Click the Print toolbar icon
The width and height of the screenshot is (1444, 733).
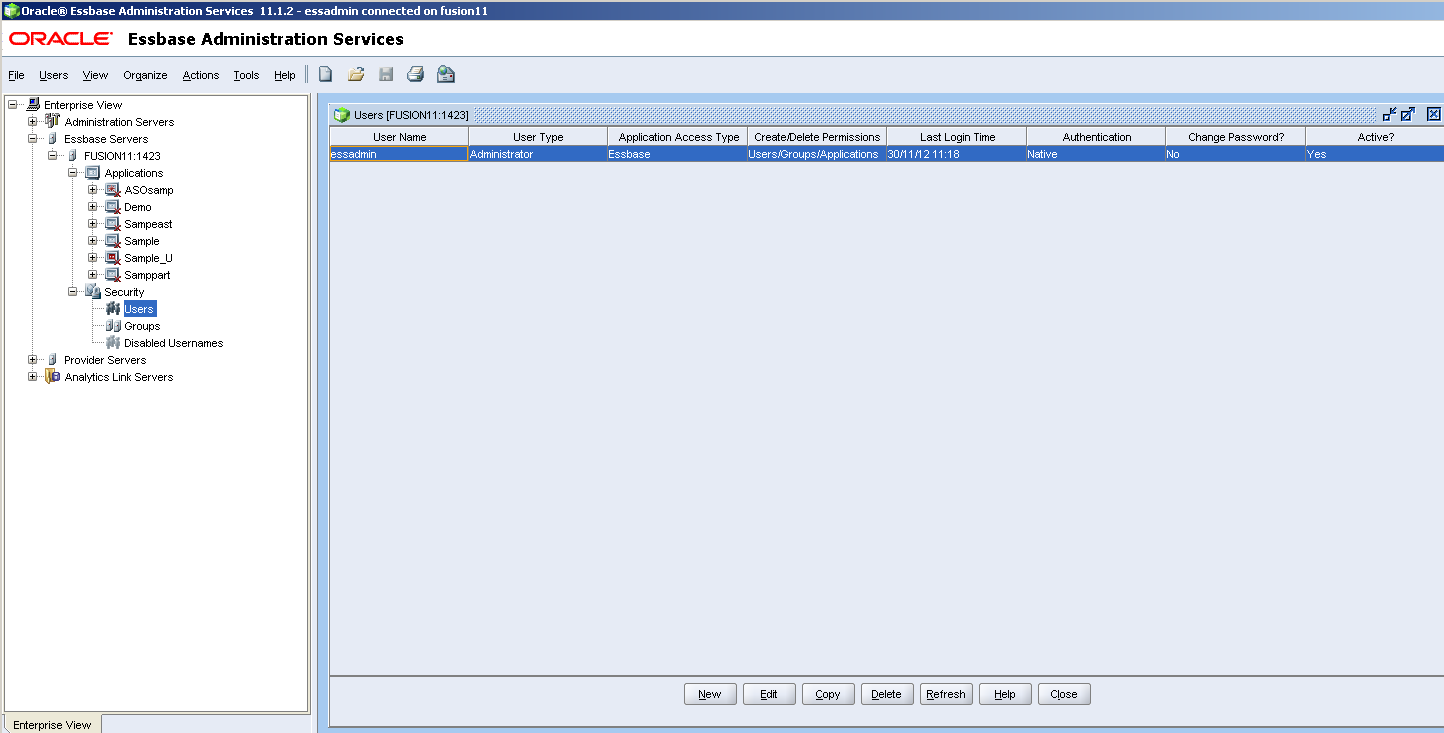414,73
